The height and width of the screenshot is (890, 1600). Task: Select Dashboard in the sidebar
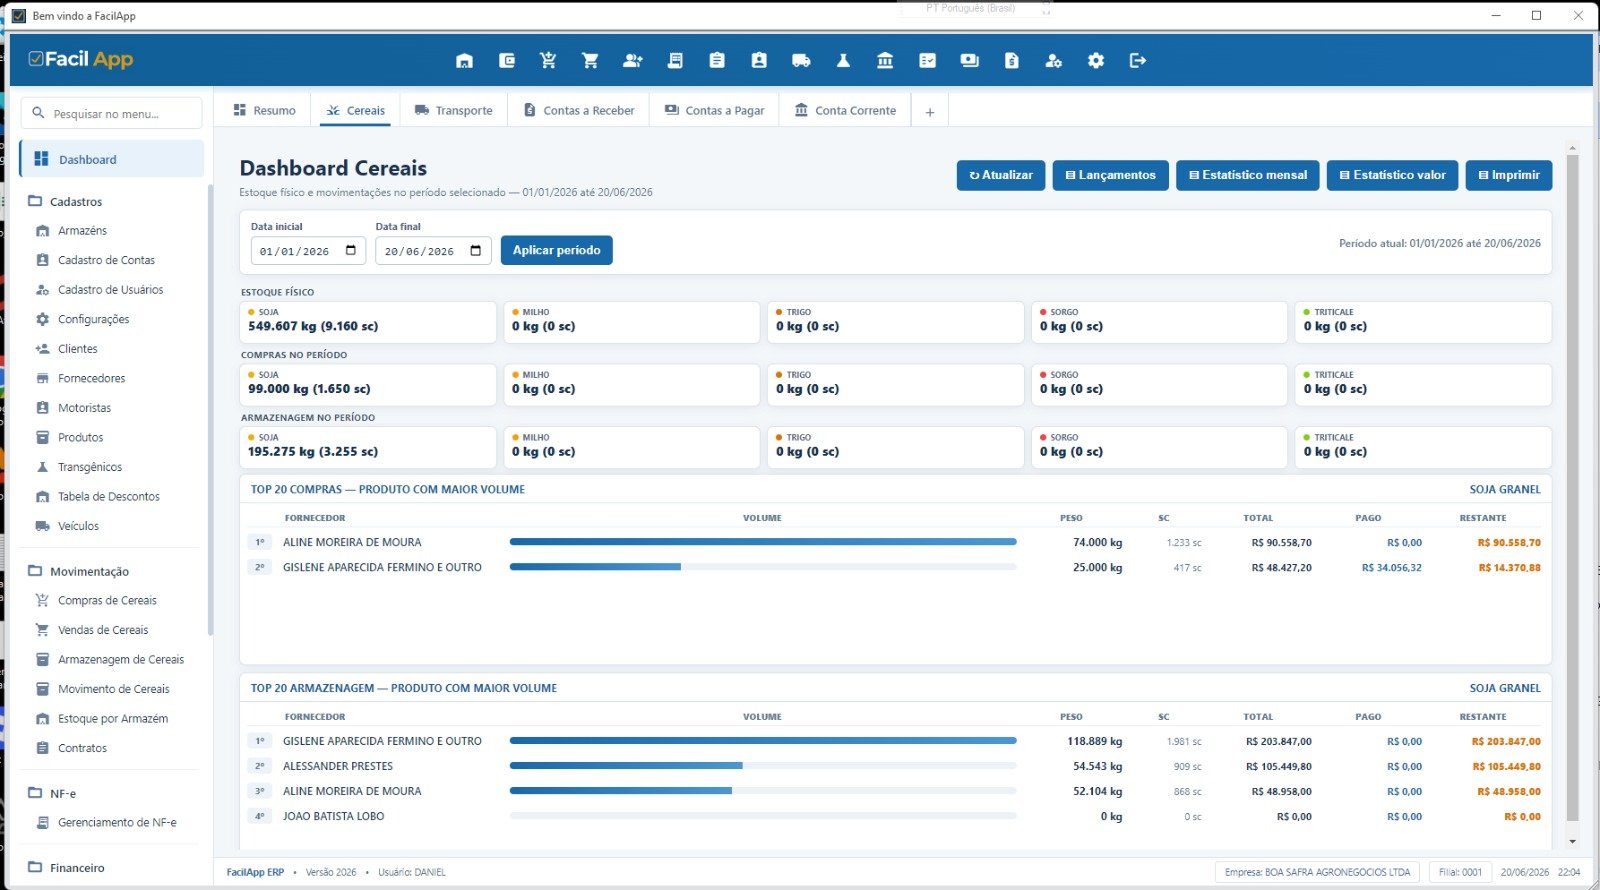[x=112, y=159]
